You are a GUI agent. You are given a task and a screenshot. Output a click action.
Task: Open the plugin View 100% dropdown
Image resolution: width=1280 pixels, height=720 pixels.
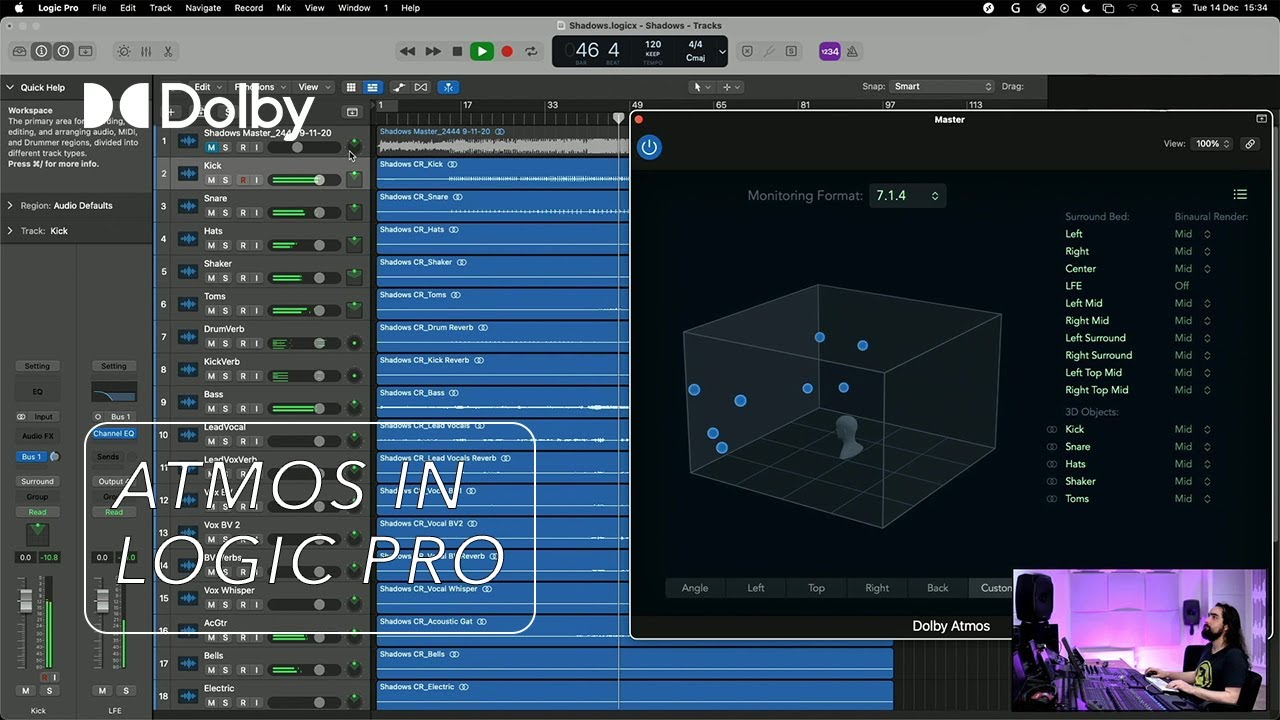point(1213,144)
